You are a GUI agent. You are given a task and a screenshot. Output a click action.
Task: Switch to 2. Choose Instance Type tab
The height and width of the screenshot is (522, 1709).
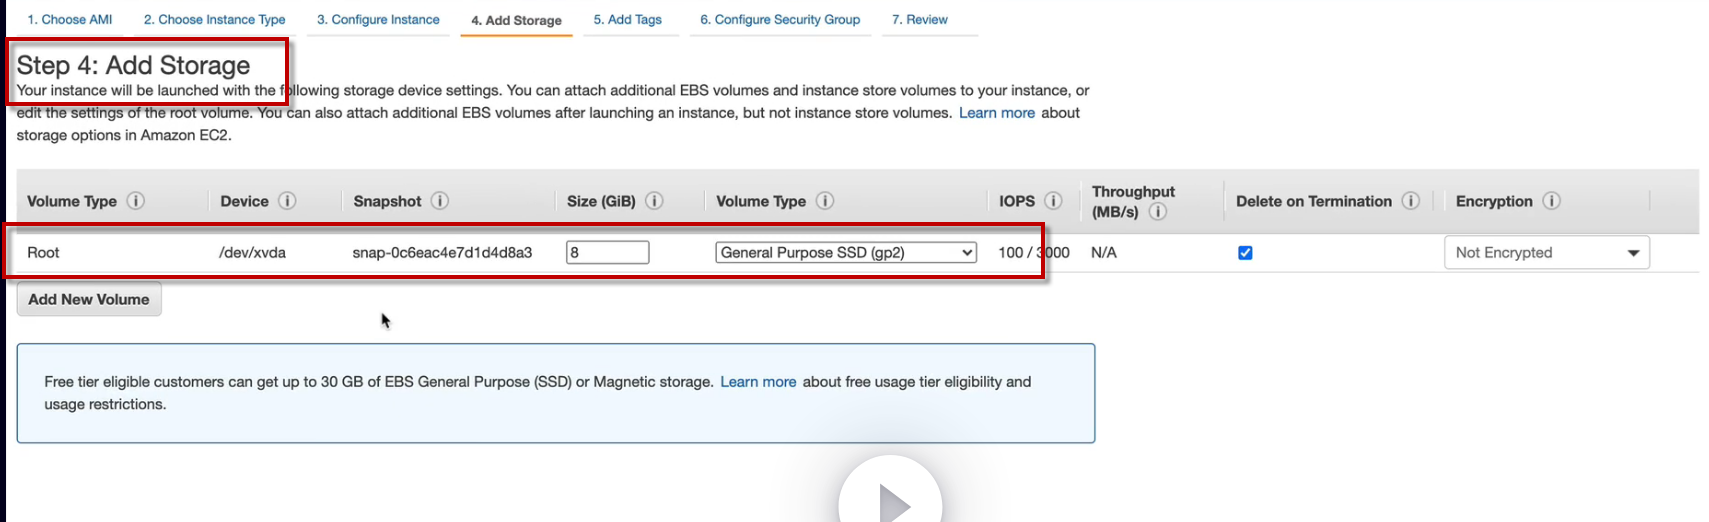(214, 20)
